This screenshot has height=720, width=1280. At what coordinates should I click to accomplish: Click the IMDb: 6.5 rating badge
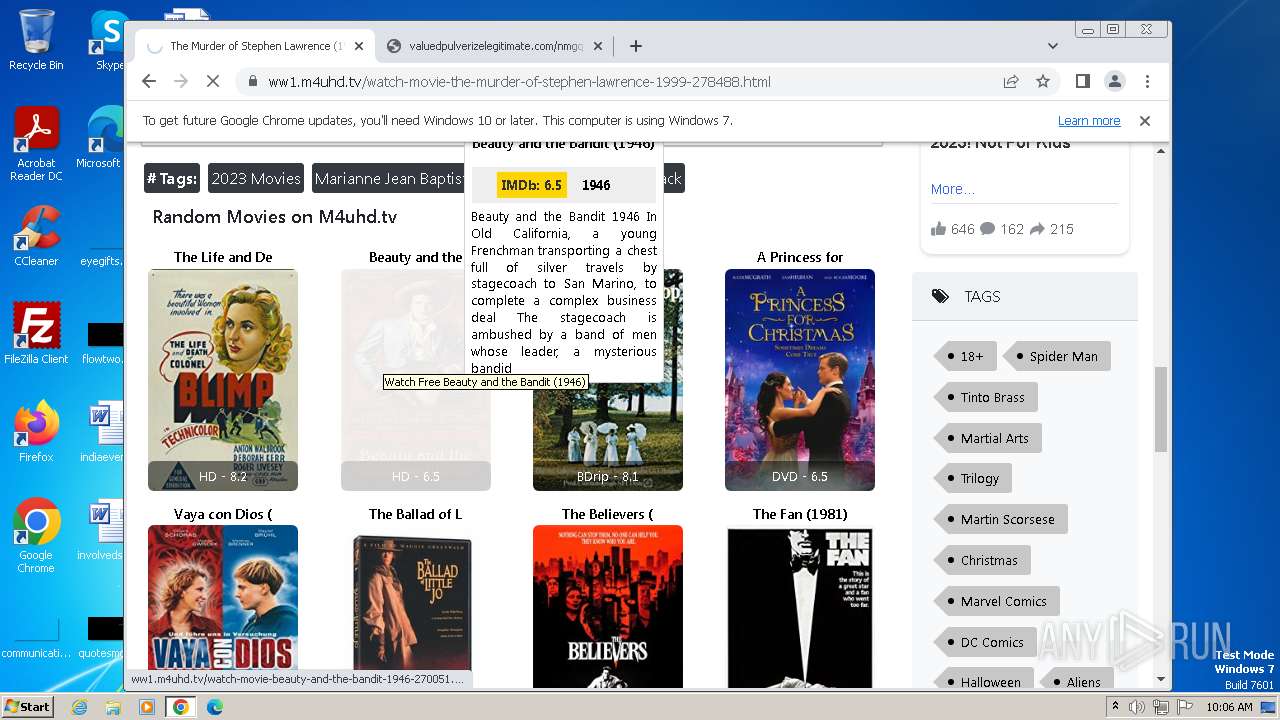532,185
